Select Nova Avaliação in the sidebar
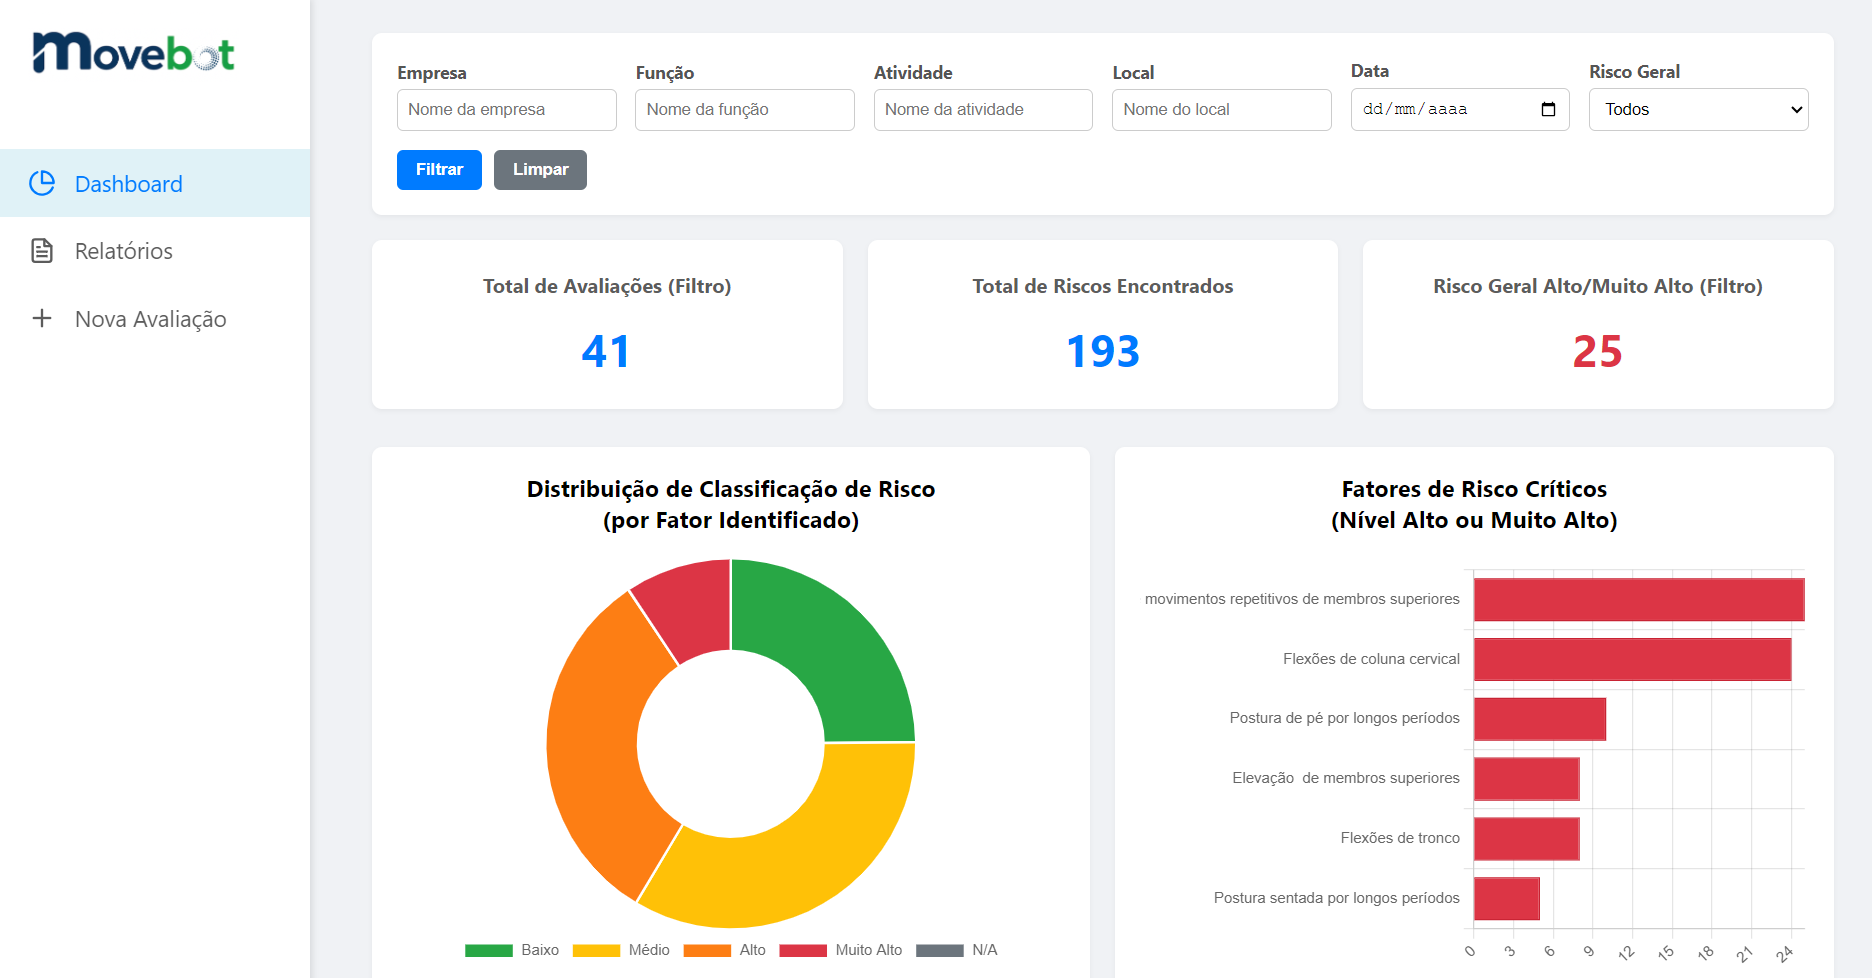This screenshot has height=978, width=1872. tap(155, 319)
